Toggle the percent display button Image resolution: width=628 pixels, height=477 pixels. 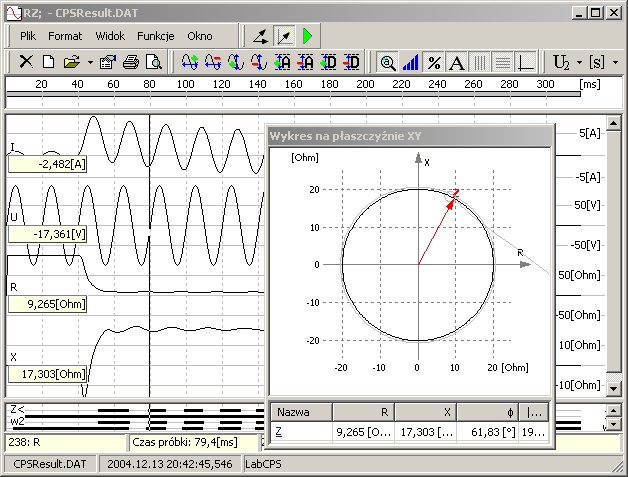click(434, 62)
